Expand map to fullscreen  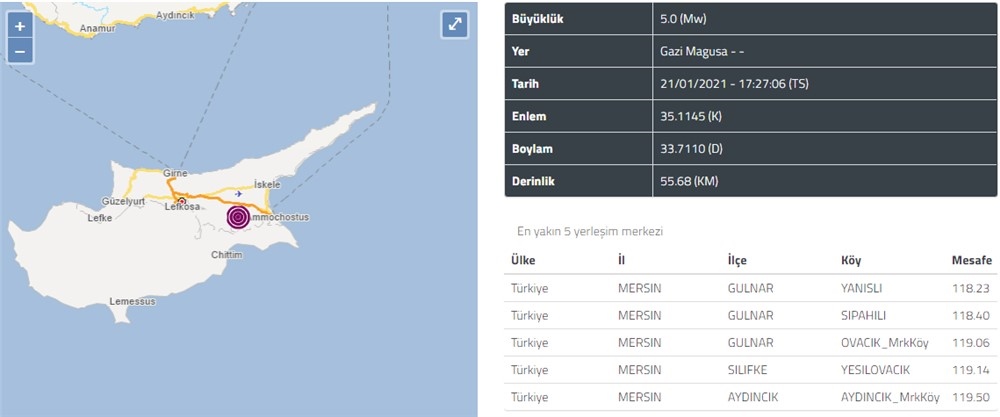pos(455,25)
